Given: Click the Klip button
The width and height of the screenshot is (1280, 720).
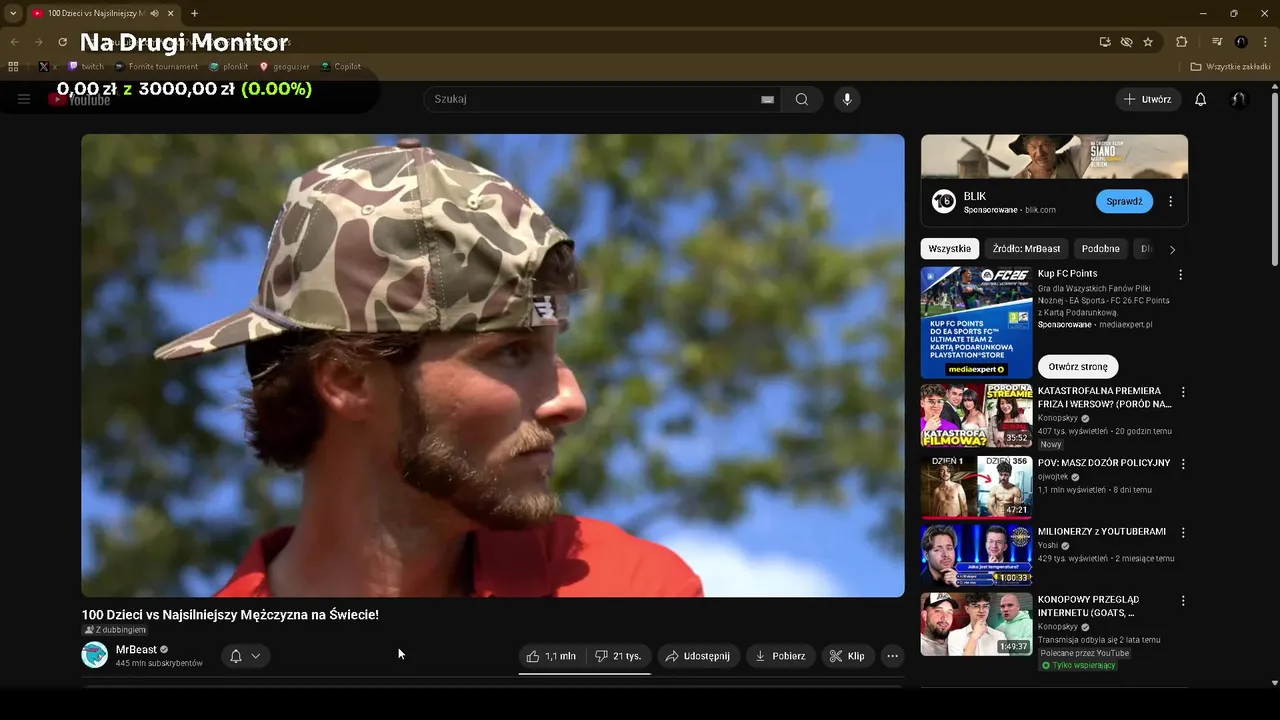Looking at the screenshot, I should tap(847, 656).
